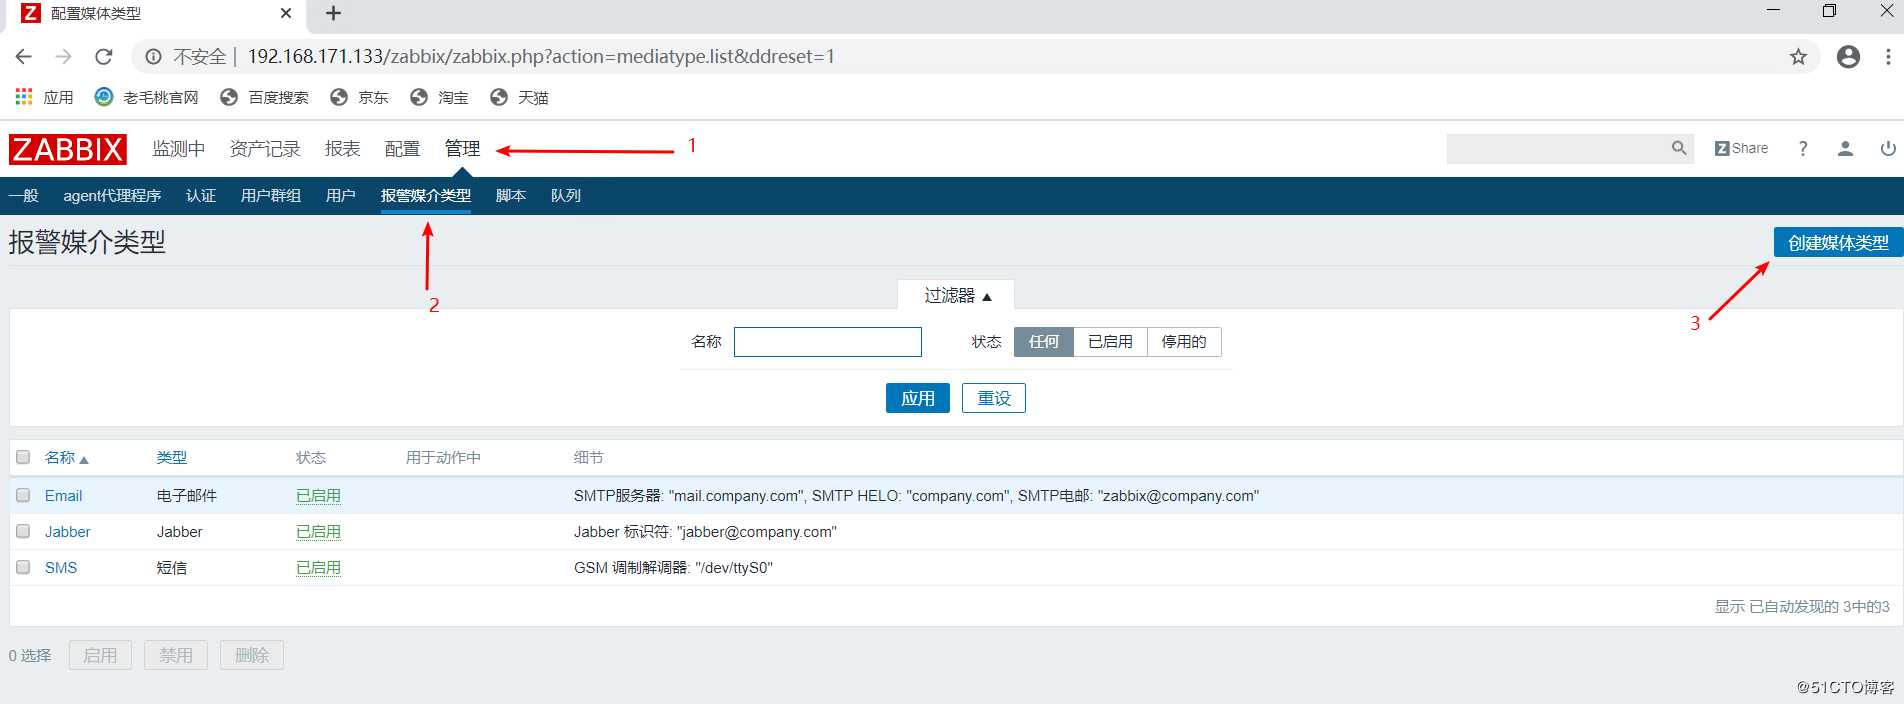Open the 管理 main menu

462,149
